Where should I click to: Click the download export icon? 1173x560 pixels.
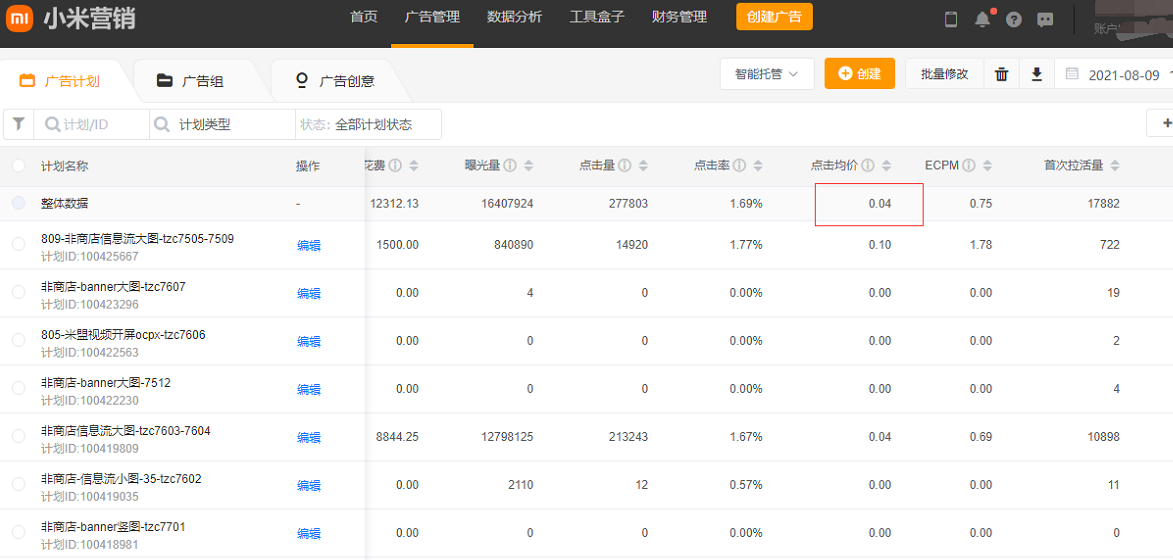(1037, 75)
